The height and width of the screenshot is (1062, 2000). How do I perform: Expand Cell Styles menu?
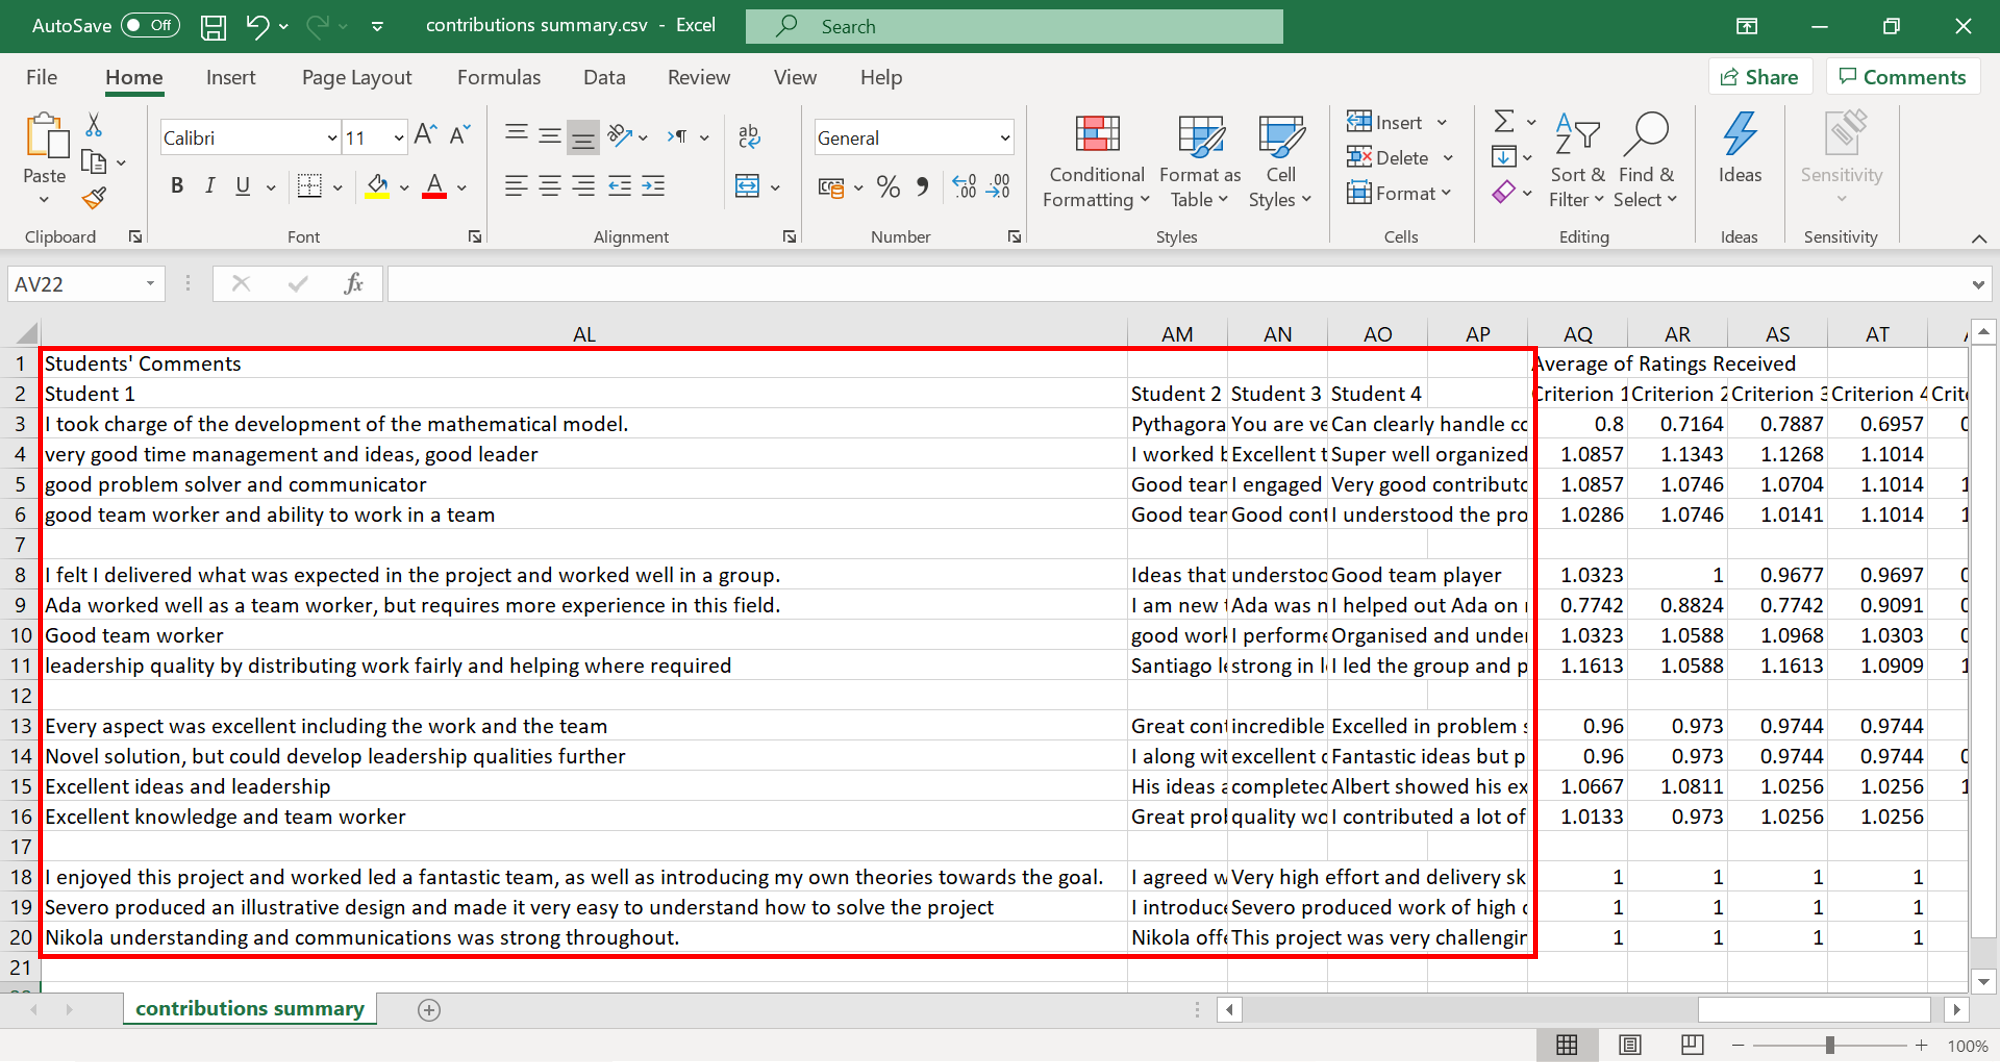tap(1280, 162)
